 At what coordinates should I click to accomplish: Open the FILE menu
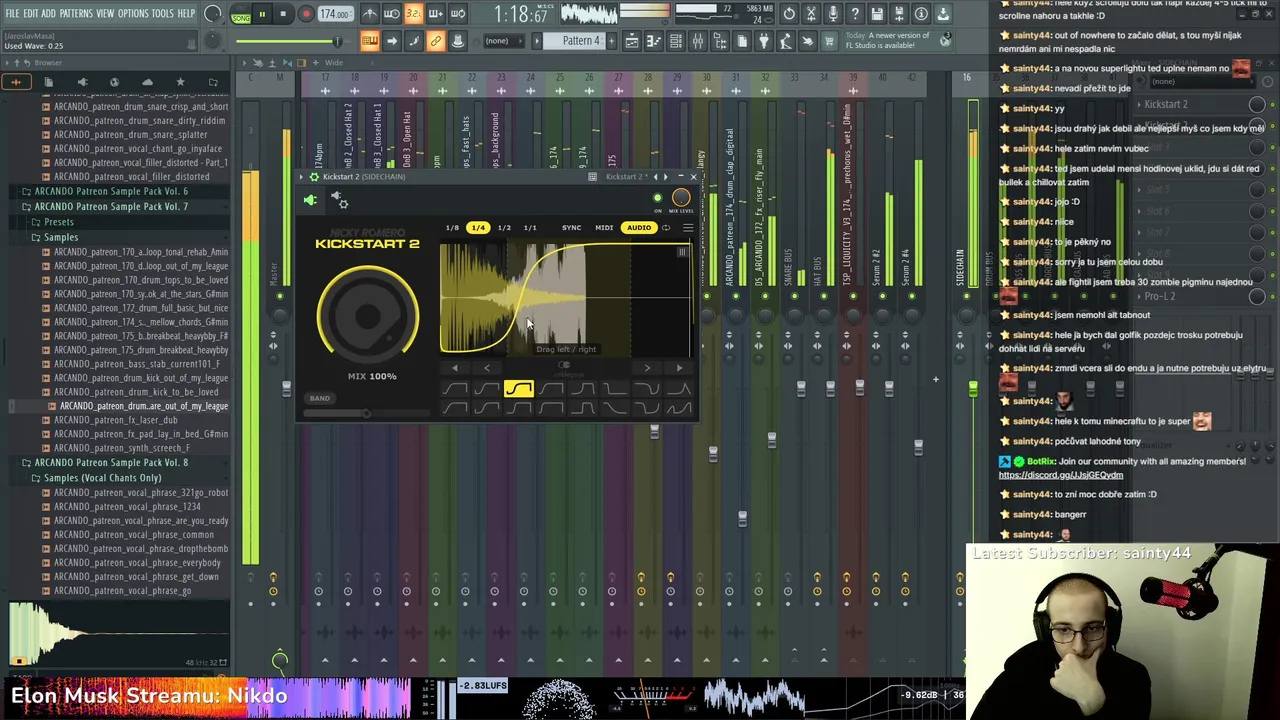point(13,13)
